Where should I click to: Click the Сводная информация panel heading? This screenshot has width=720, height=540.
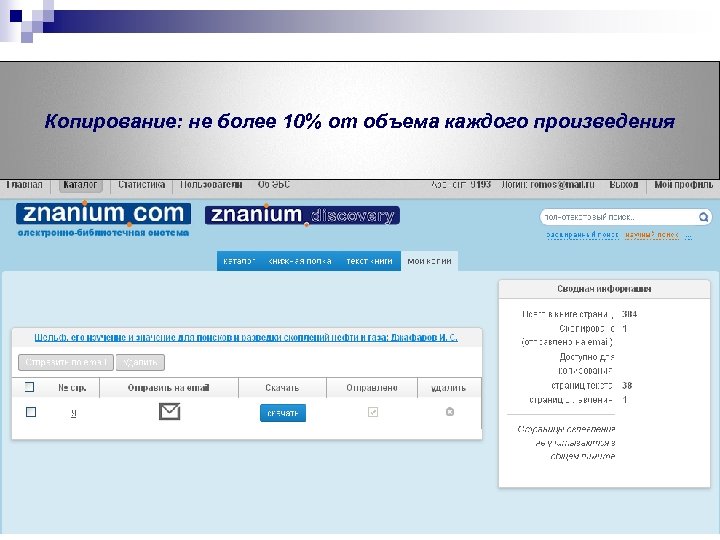tap(604, 289)
